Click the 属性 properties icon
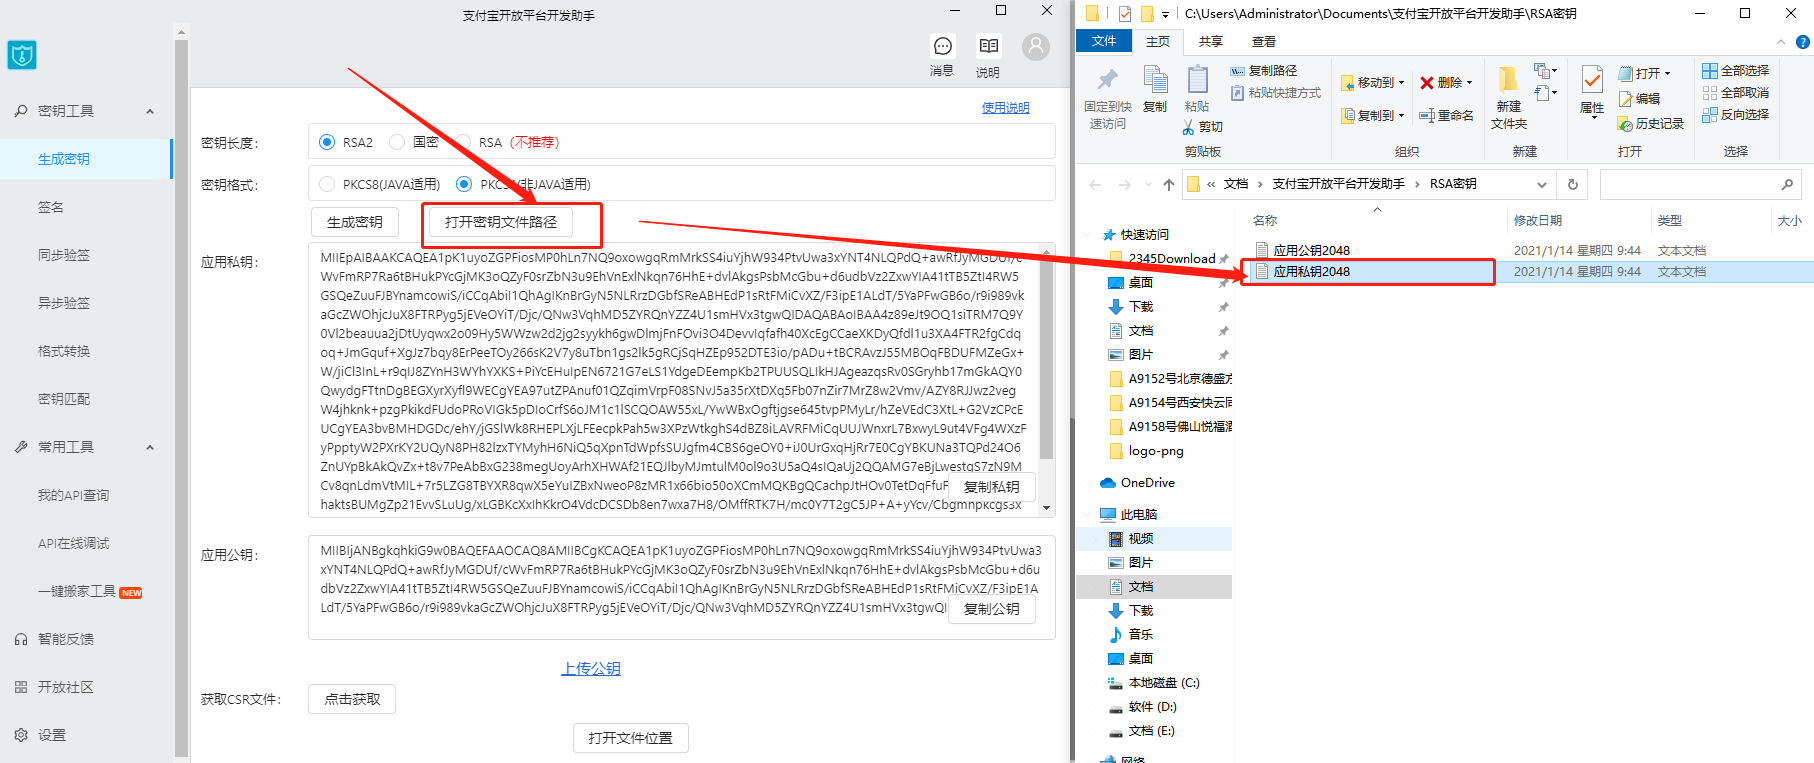This screenshot has width=1814, height=763. click(x=1592, y=79)
